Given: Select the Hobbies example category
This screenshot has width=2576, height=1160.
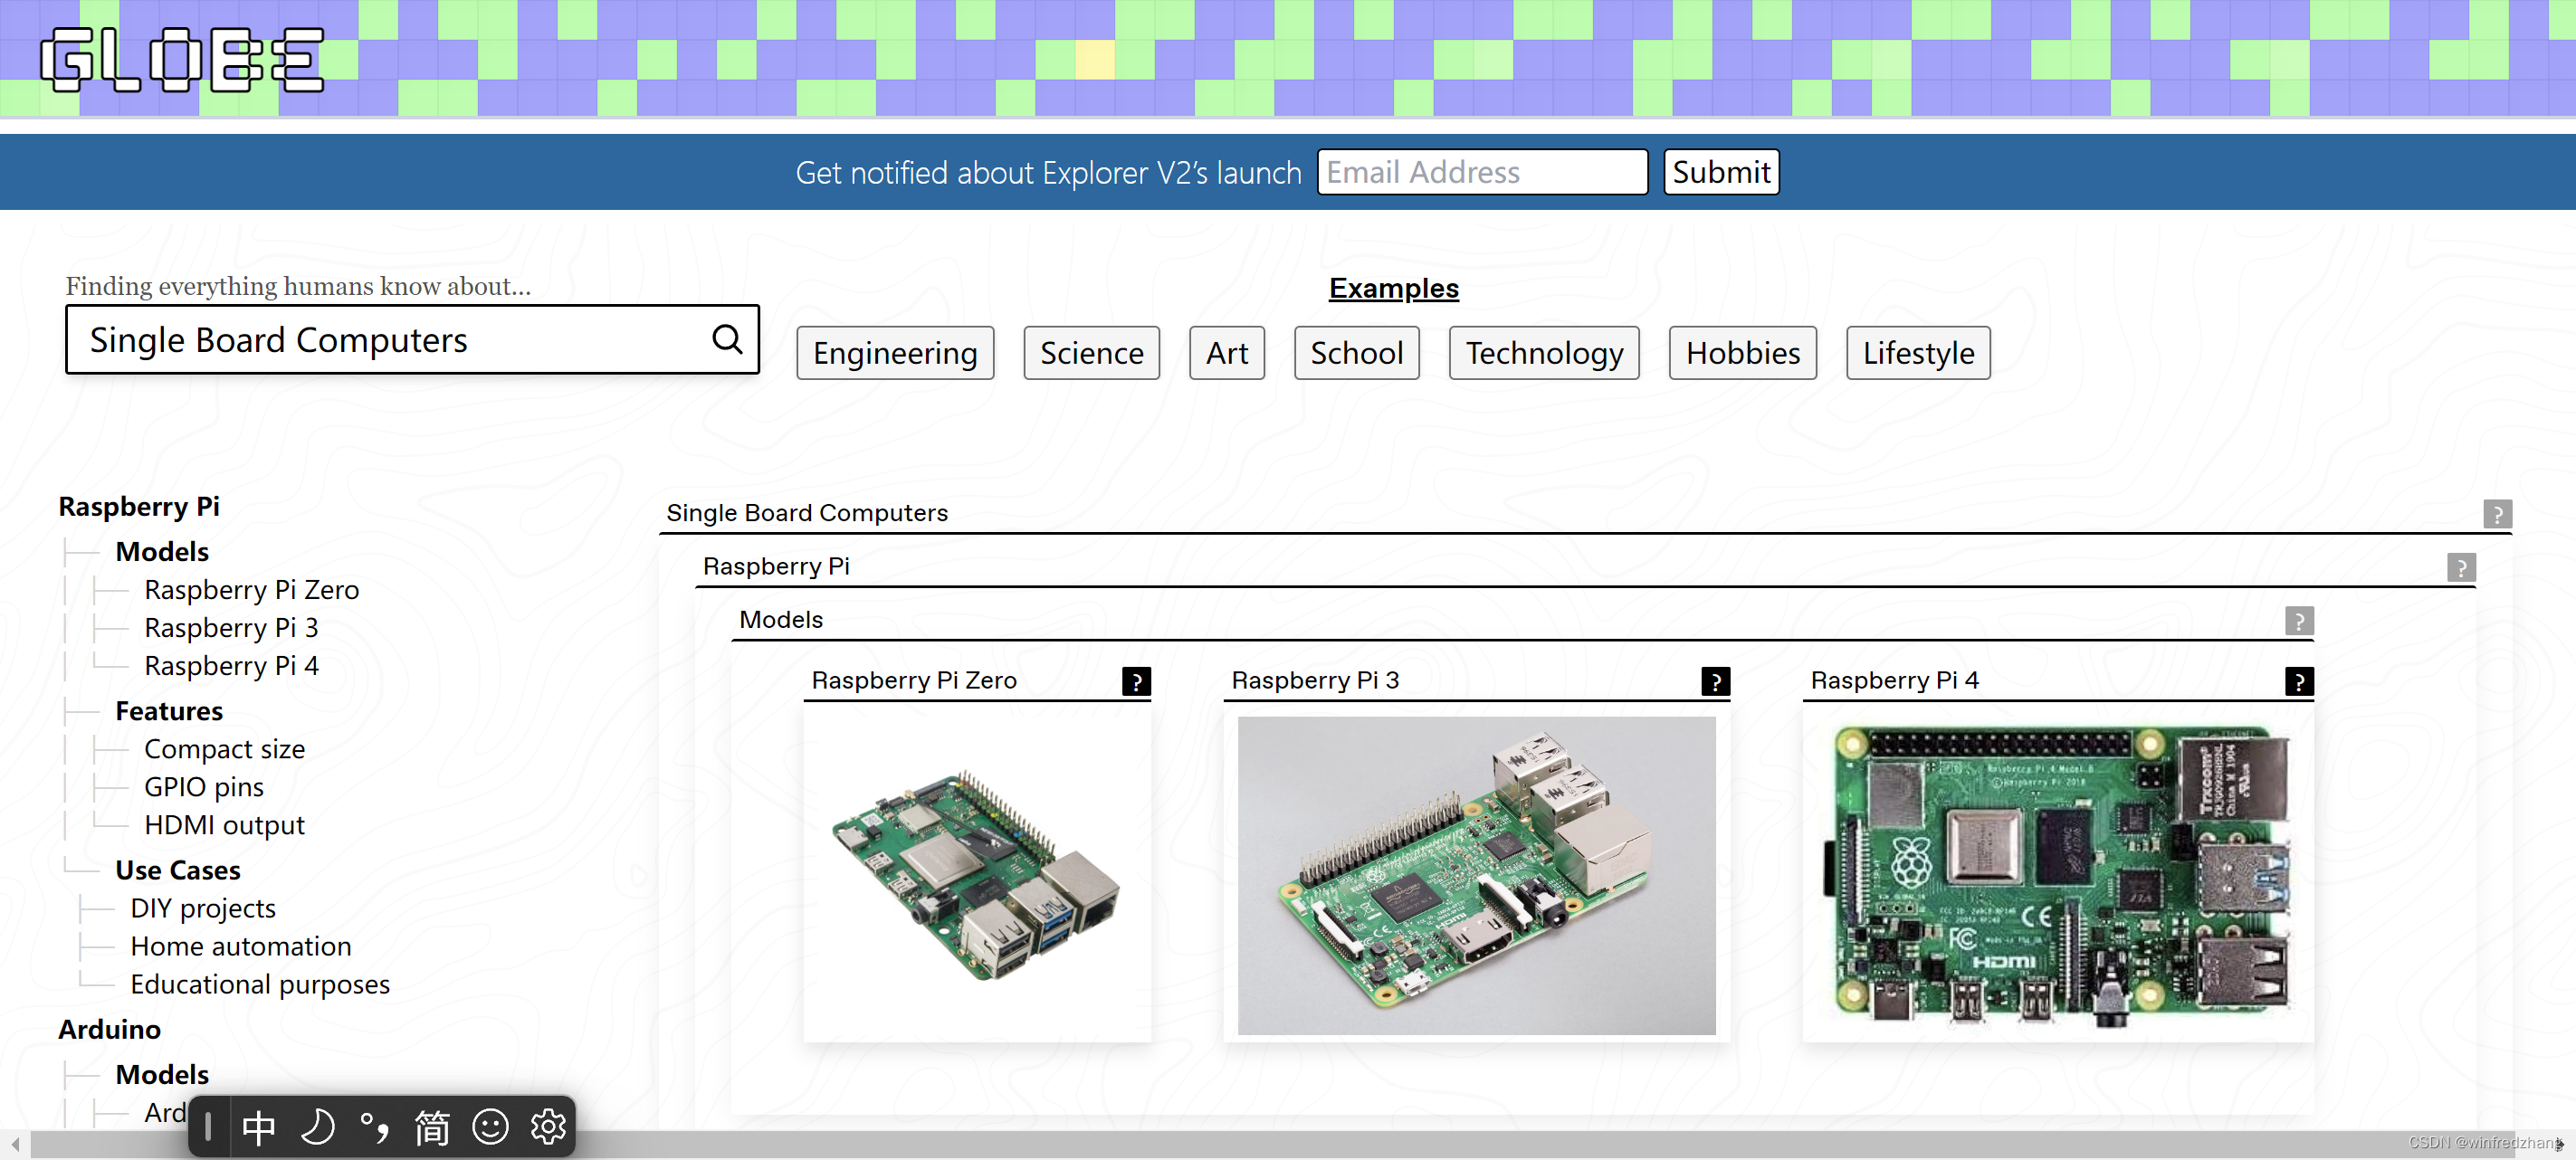Looking at the screenshot, I should click(x=1742, y=353).
